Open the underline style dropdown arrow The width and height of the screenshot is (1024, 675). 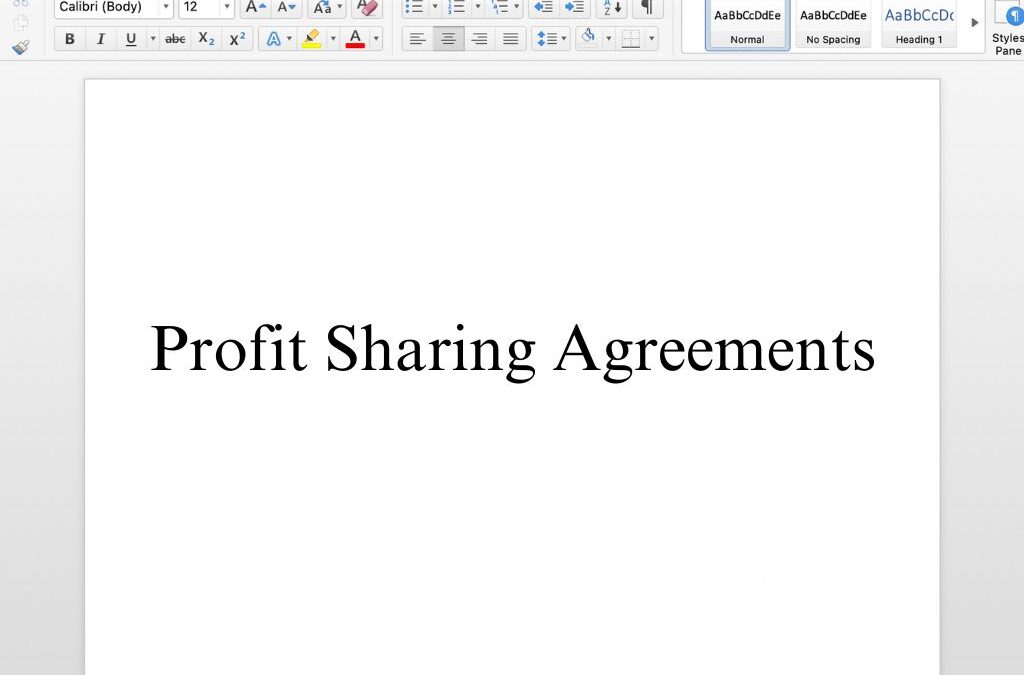[x=153, y=39]
